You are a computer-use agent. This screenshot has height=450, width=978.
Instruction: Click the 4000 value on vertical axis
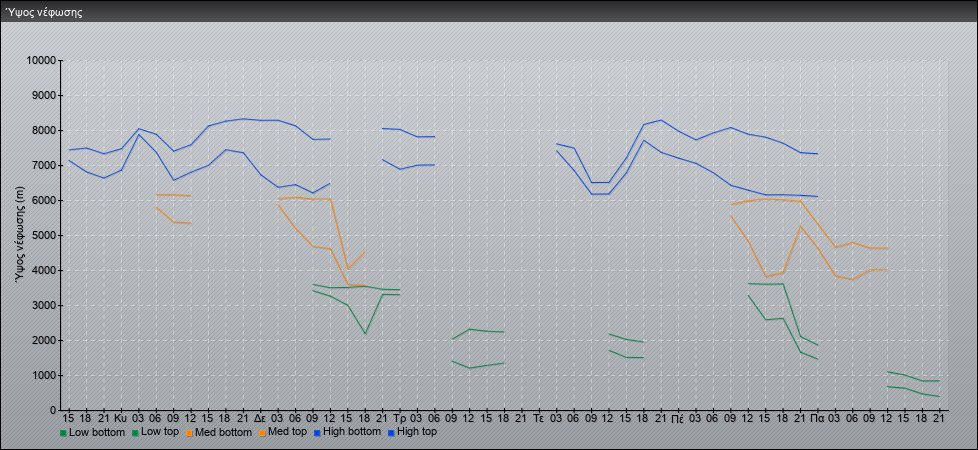pyautogui.click(x=44, y=270)
